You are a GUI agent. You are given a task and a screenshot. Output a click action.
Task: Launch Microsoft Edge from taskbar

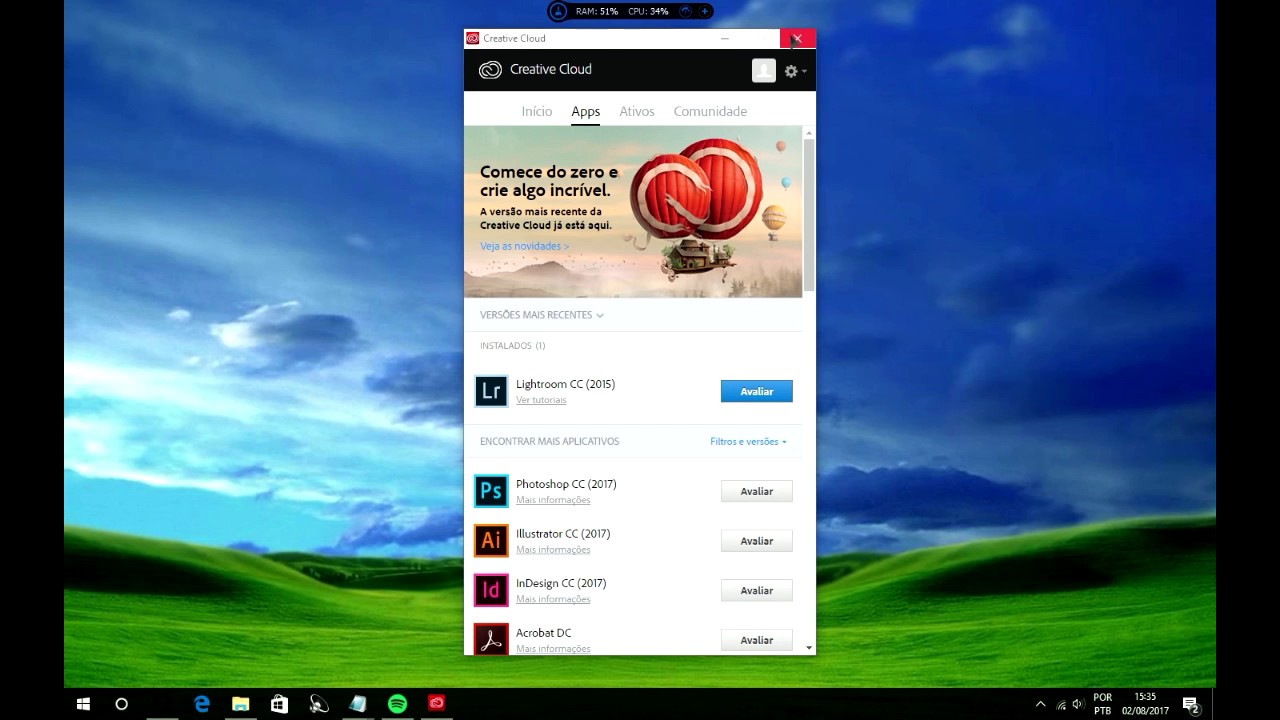201,704
